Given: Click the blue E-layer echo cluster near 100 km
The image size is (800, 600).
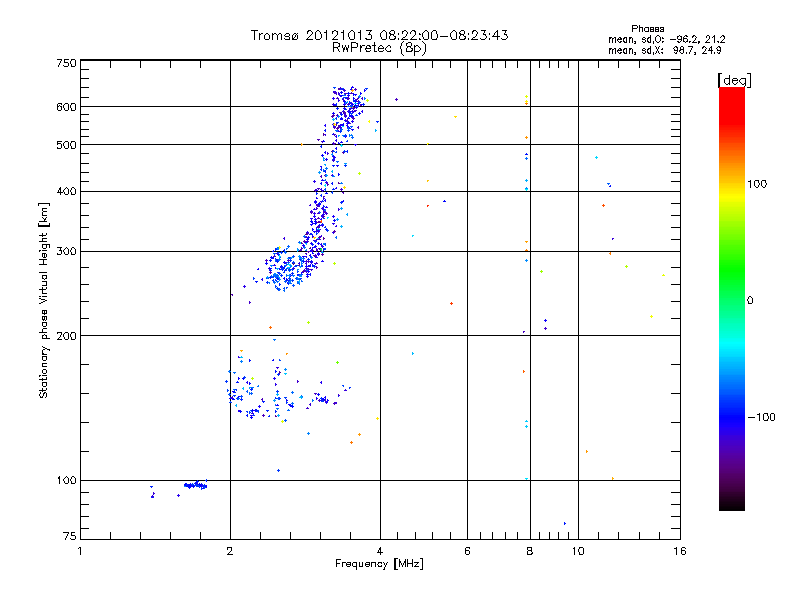Looking at the screenshot, I should click(196, 485).
